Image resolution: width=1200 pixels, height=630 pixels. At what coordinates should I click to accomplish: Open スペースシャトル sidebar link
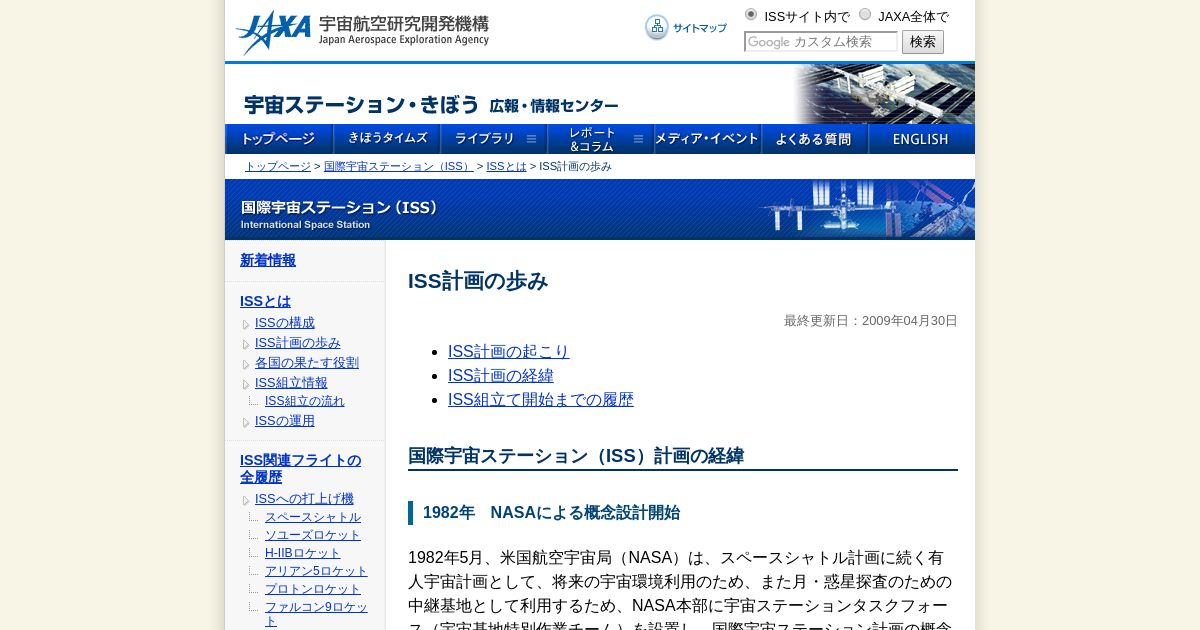pyautogui.click(x=313, y=517)
